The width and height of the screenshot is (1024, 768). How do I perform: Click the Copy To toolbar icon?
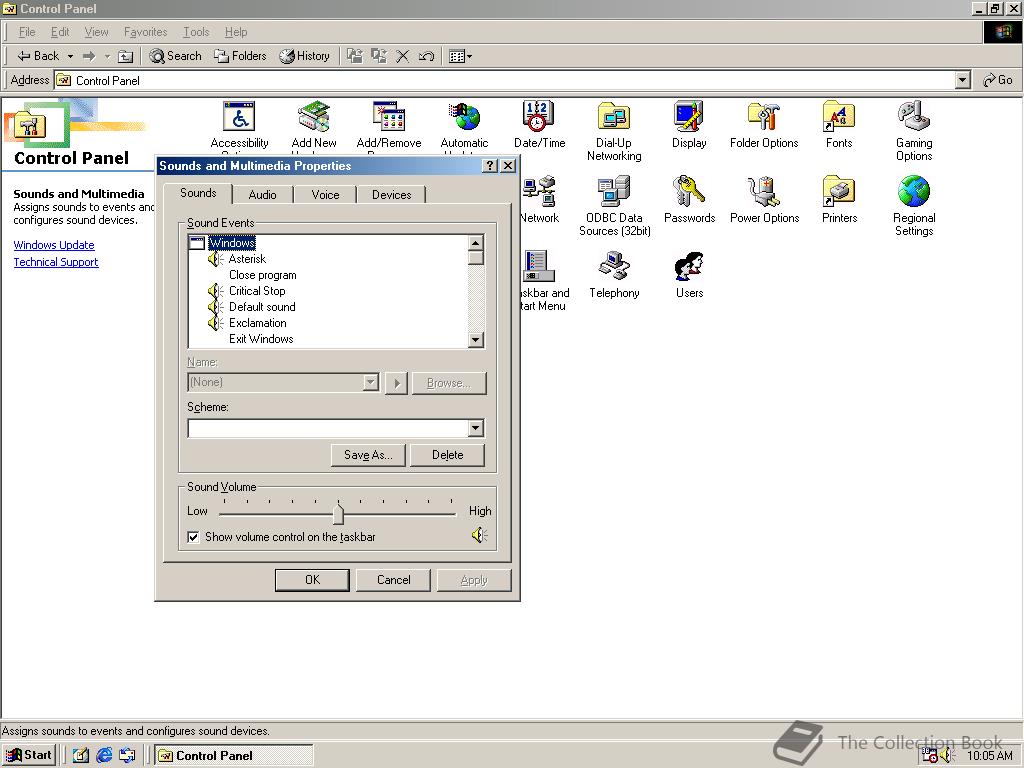tap(379, 56)
